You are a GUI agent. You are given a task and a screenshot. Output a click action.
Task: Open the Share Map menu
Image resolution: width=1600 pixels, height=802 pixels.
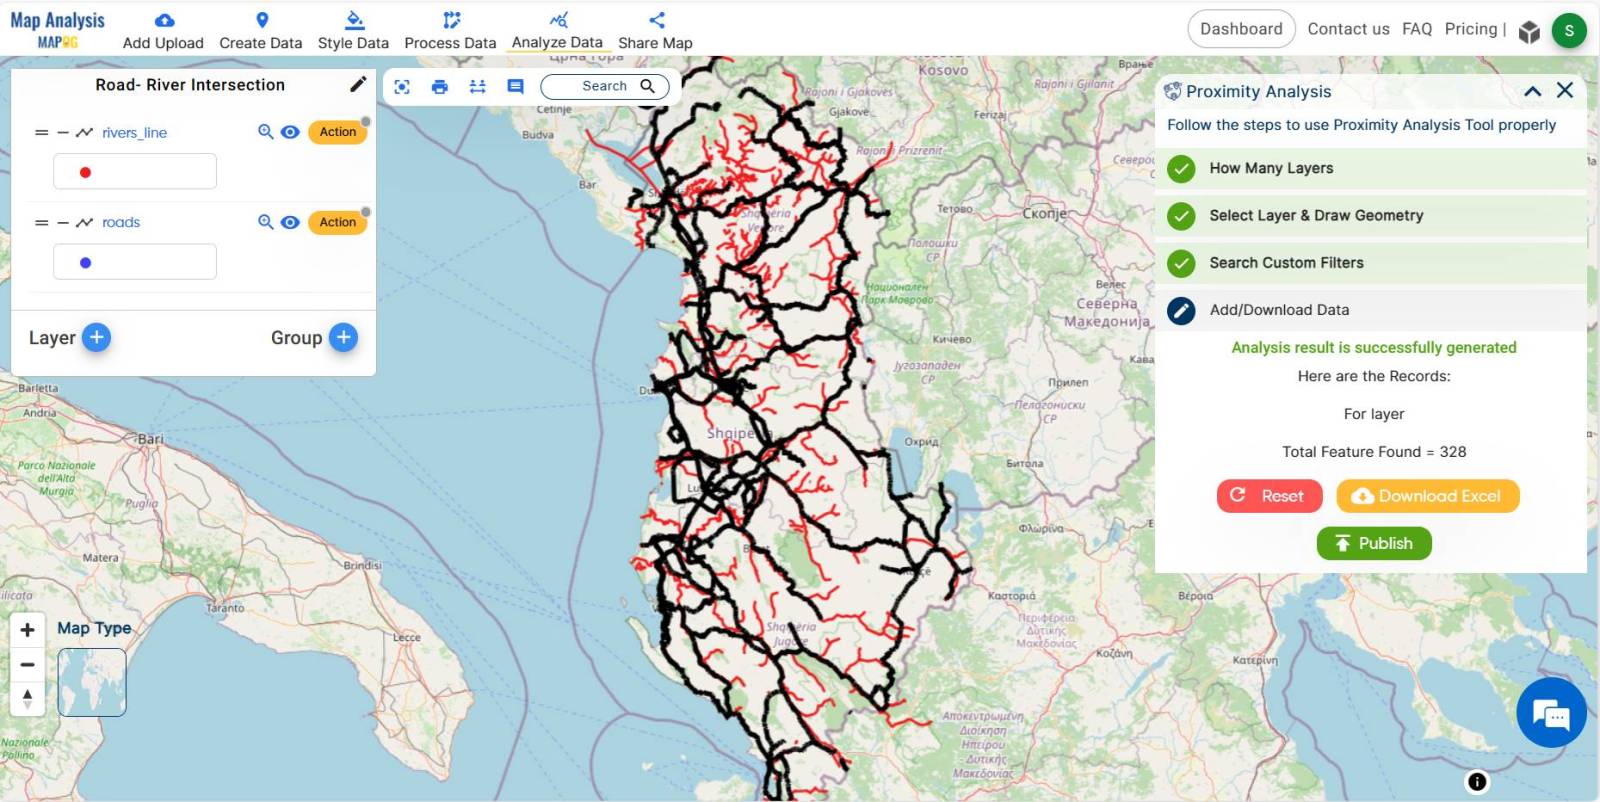click(655, 31)
